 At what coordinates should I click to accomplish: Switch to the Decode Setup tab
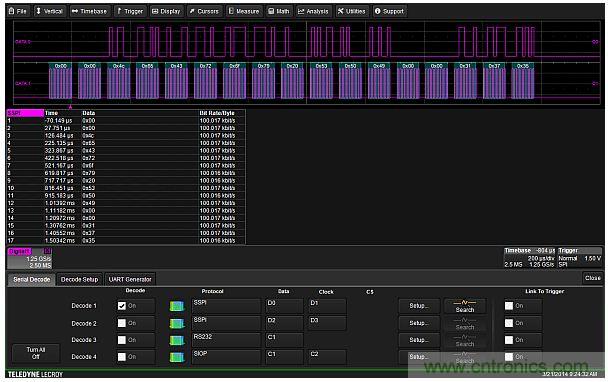pyautogui.click(x=79, y=280)
